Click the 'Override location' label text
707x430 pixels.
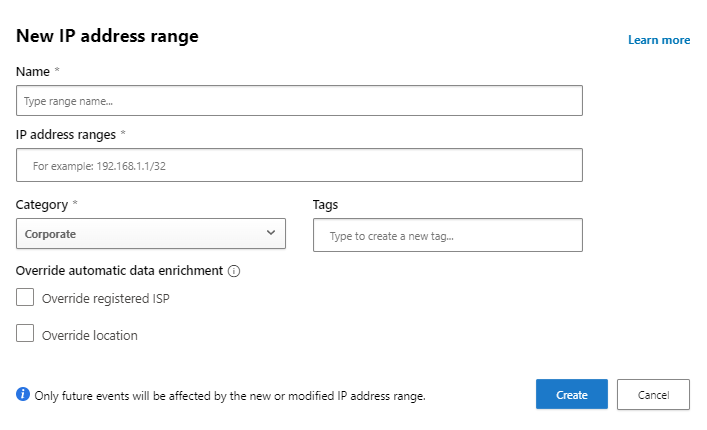[x=89, y=336]
